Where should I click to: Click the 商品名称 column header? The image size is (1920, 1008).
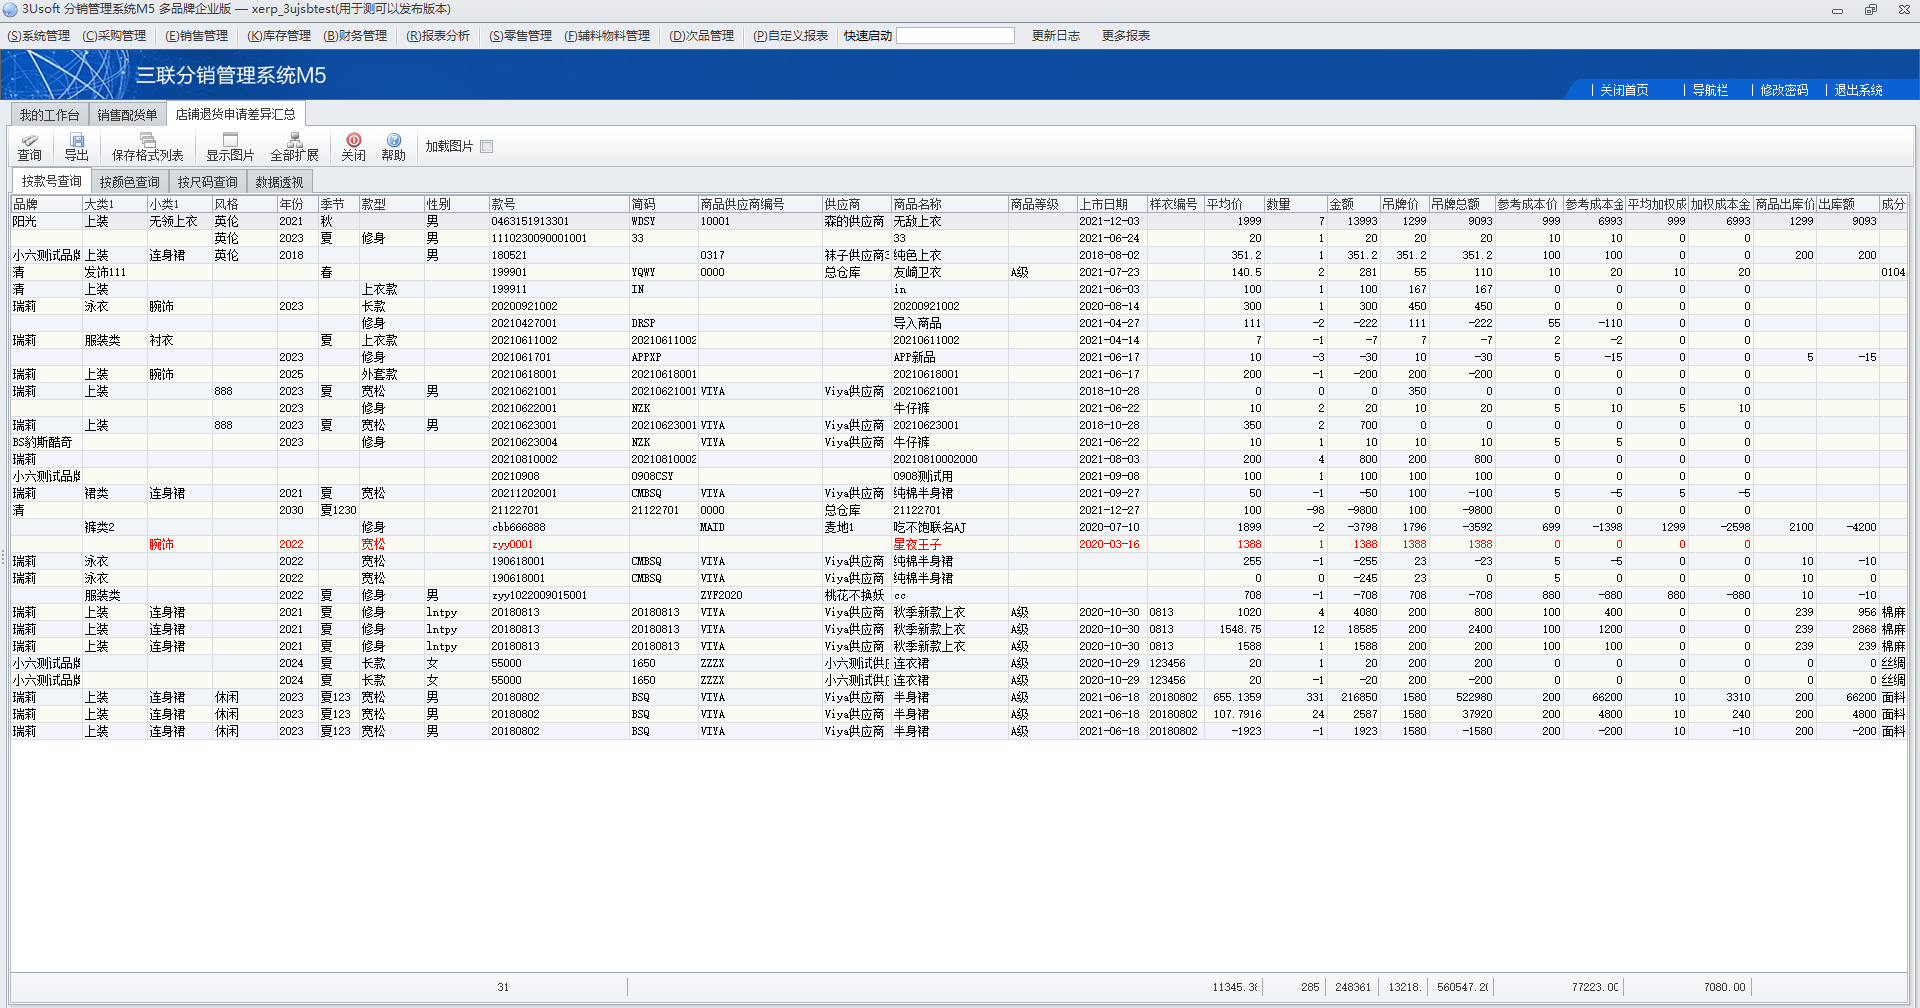(x=950, y=204)
